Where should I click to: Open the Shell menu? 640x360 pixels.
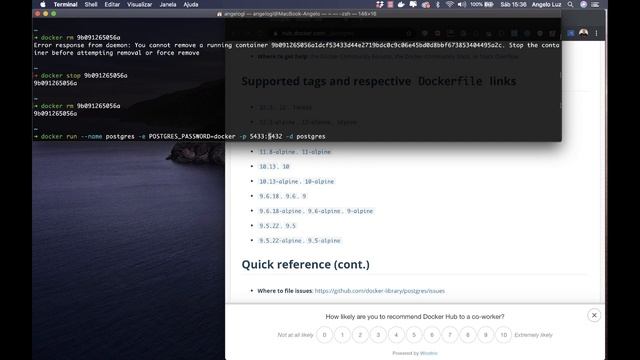(91, 4)
